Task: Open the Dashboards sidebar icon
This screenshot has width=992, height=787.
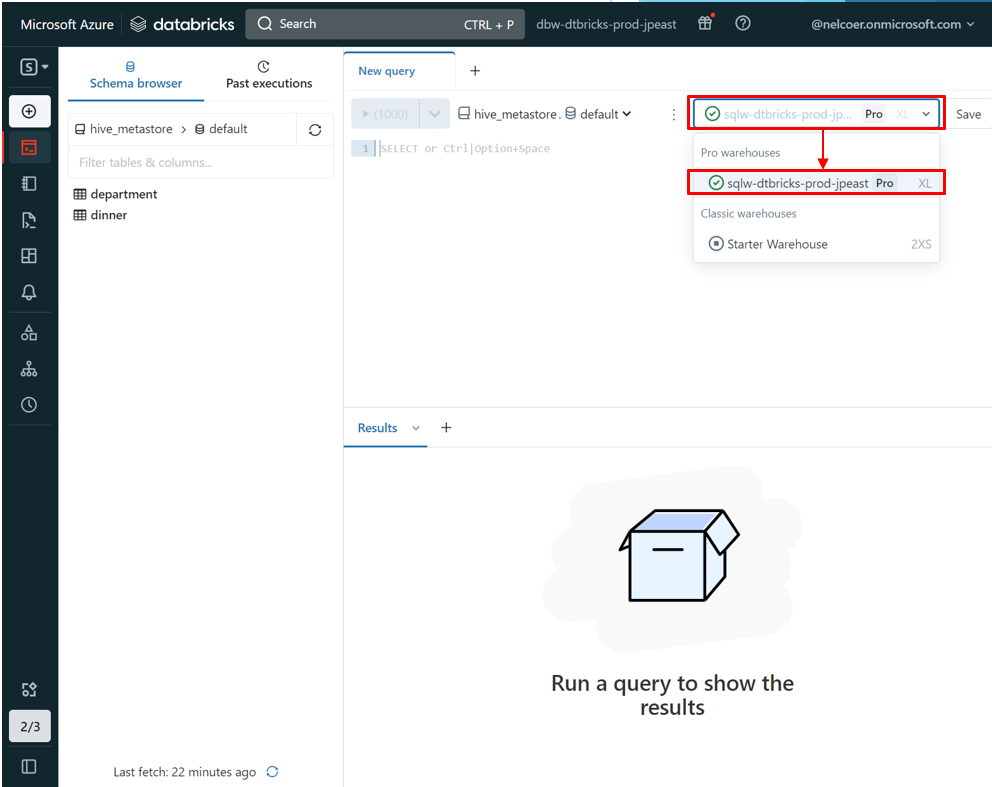Action: click(29, 256)
